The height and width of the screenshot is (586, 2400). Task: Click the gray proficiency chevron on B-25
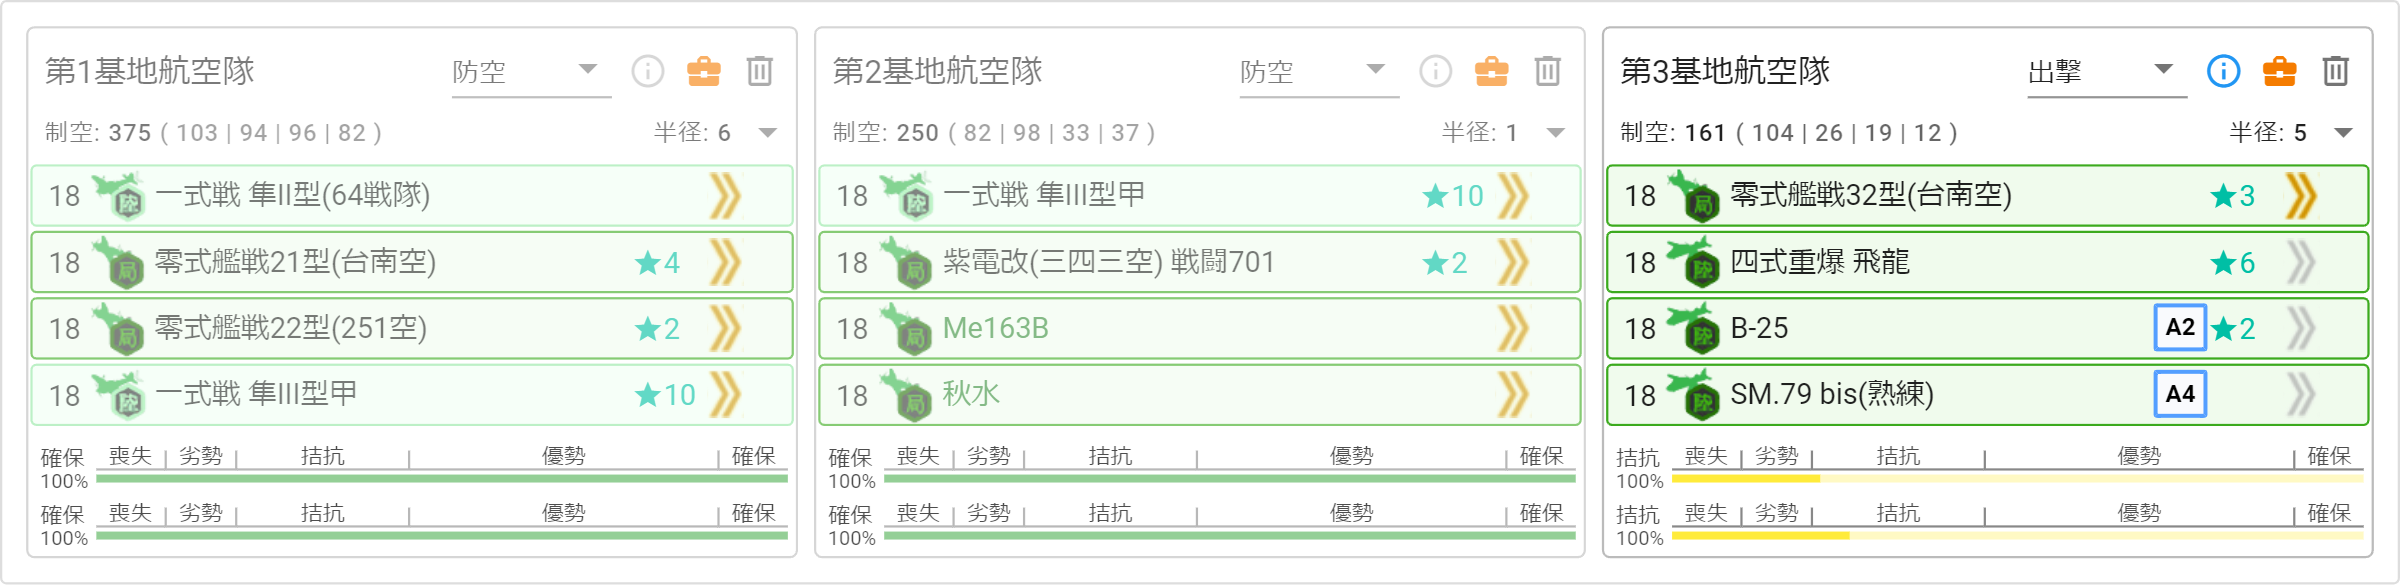2301,328
